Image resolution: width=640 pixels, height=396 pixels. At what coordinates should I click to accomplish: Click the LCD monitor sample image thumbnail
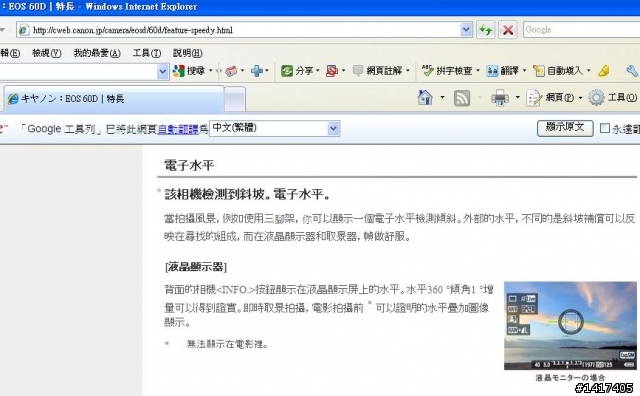[570, 325]
